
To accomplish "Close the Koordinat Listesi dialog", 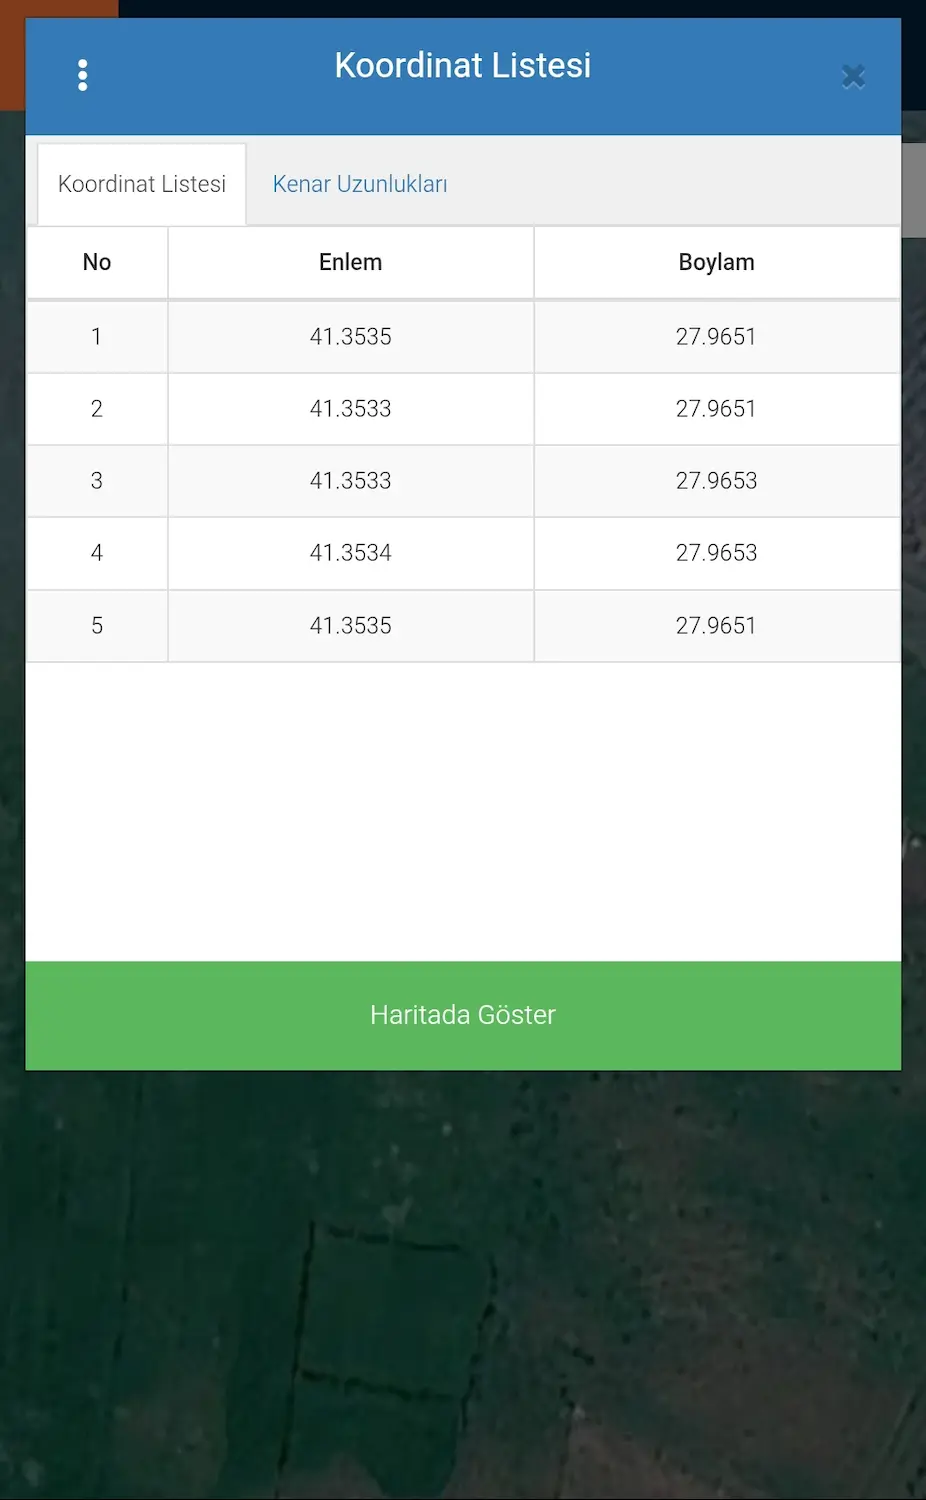I will click(x=853, y=76).
